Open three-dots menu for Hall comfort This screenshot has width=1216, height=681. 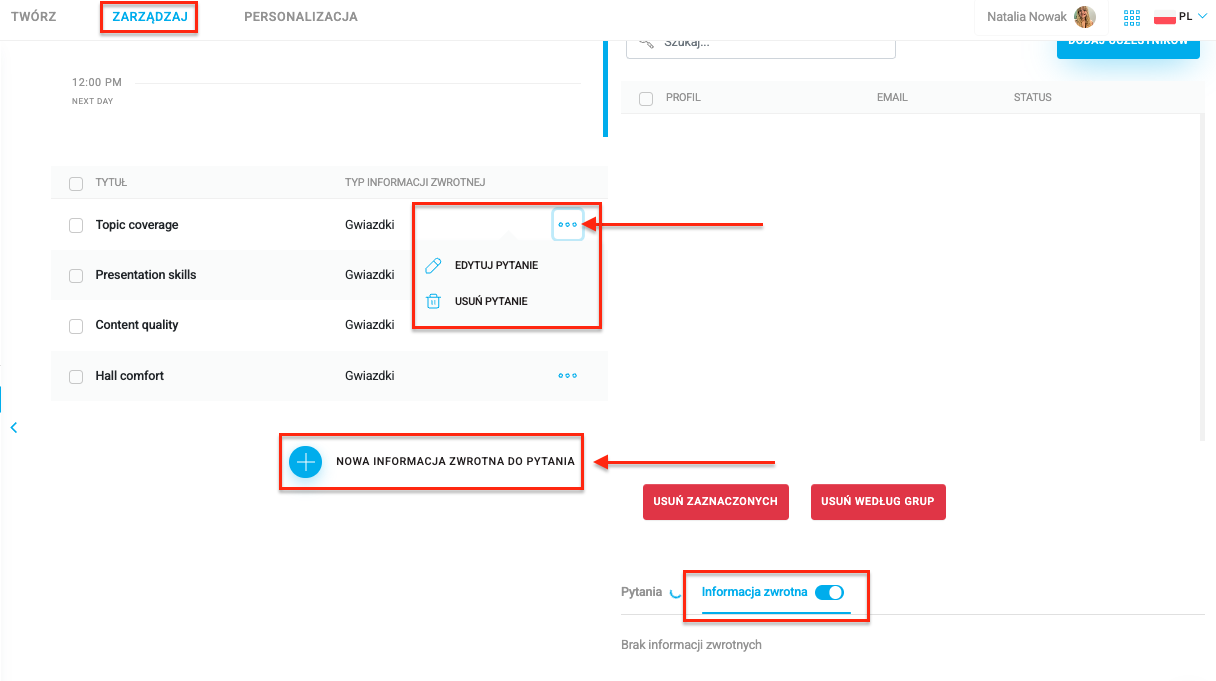tap(568, 376)
